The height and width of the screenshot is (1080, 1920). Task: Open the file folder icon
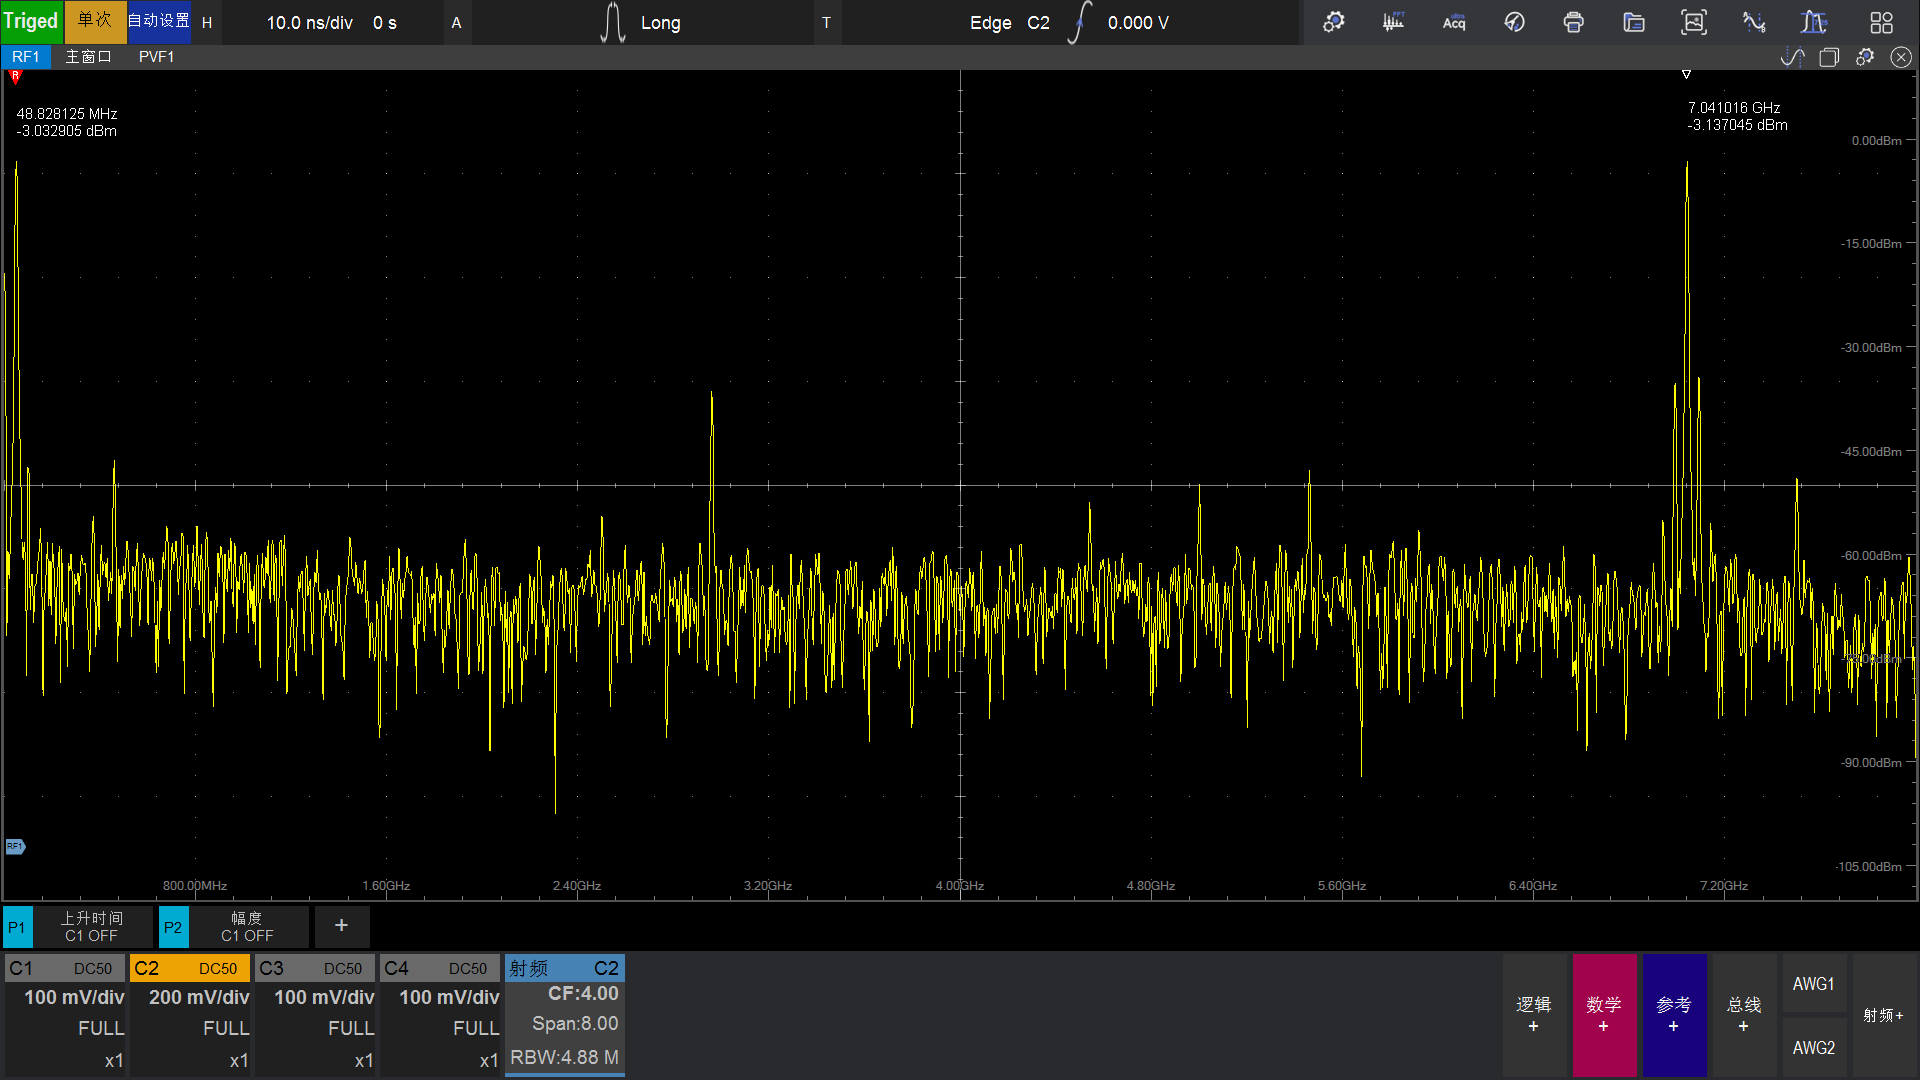[1634, 22]
